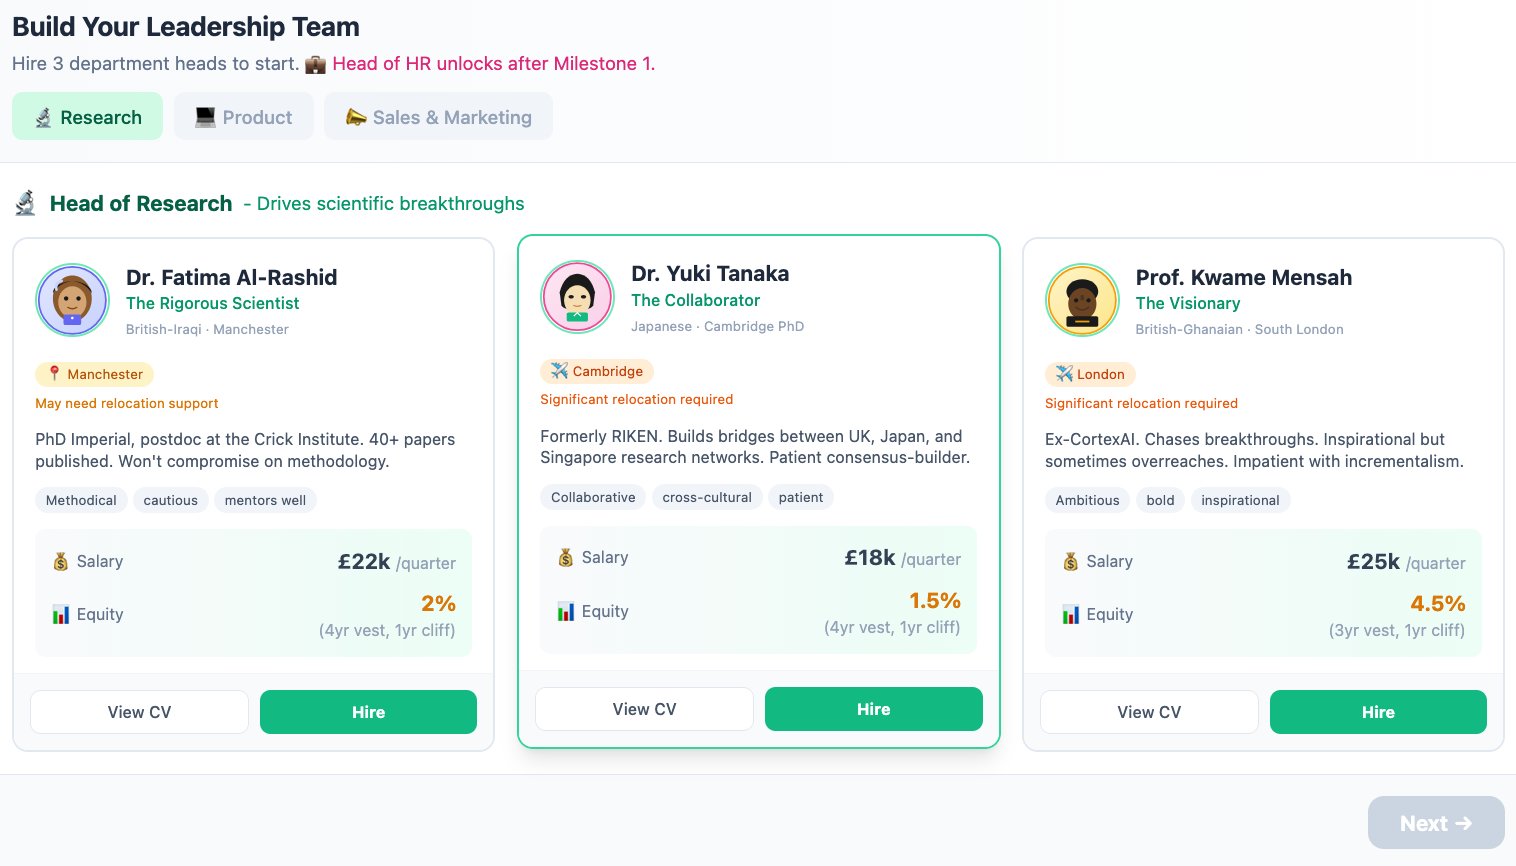
Task: Click the Manchester location pin badge
Action: click(x=94, y=374)
